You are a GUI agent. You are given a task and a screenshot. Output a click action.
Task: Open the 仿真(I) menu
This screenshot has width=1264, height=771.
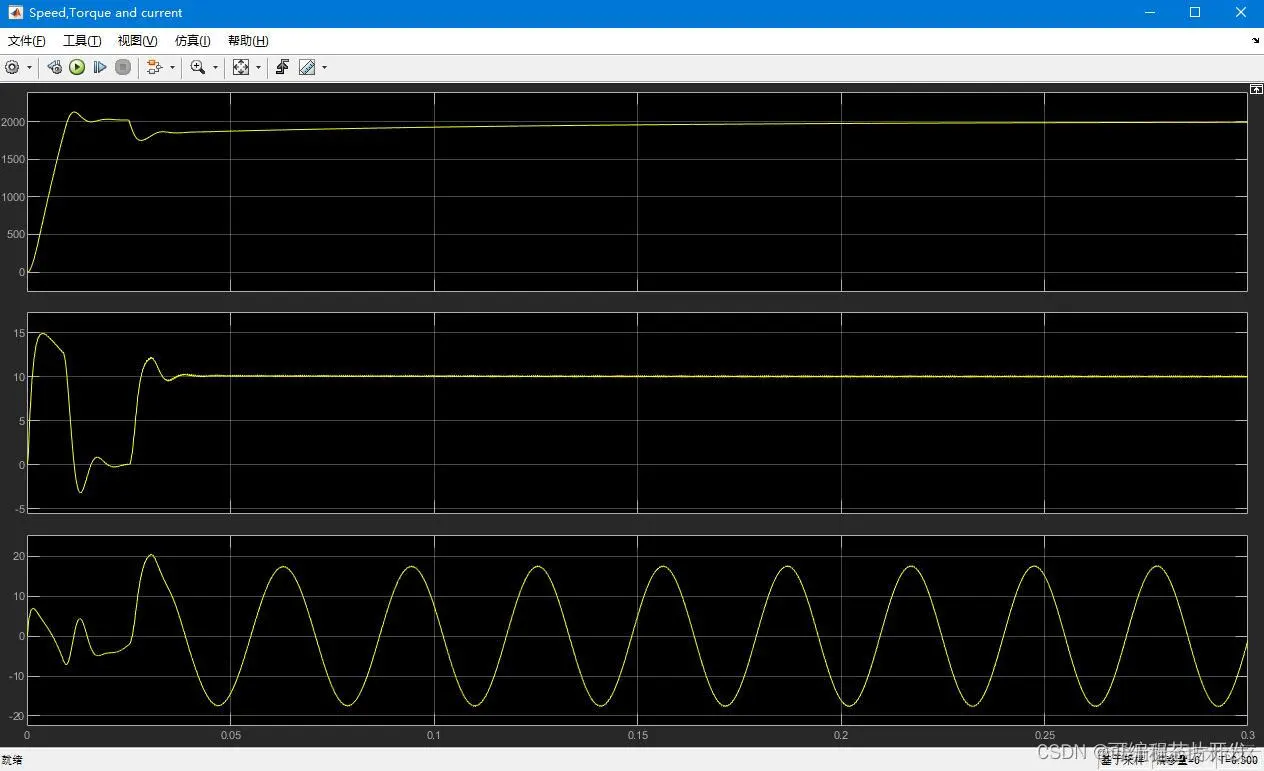click(192, 41)
